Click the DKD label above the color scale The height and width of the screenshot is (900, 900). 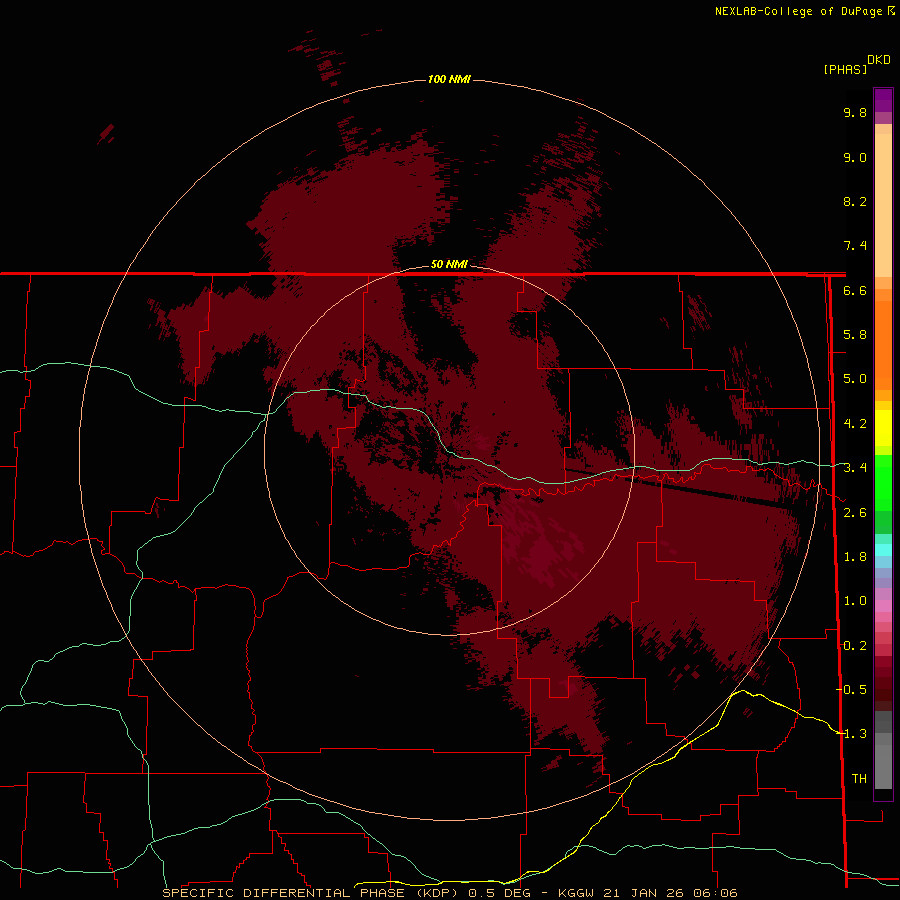879,60
